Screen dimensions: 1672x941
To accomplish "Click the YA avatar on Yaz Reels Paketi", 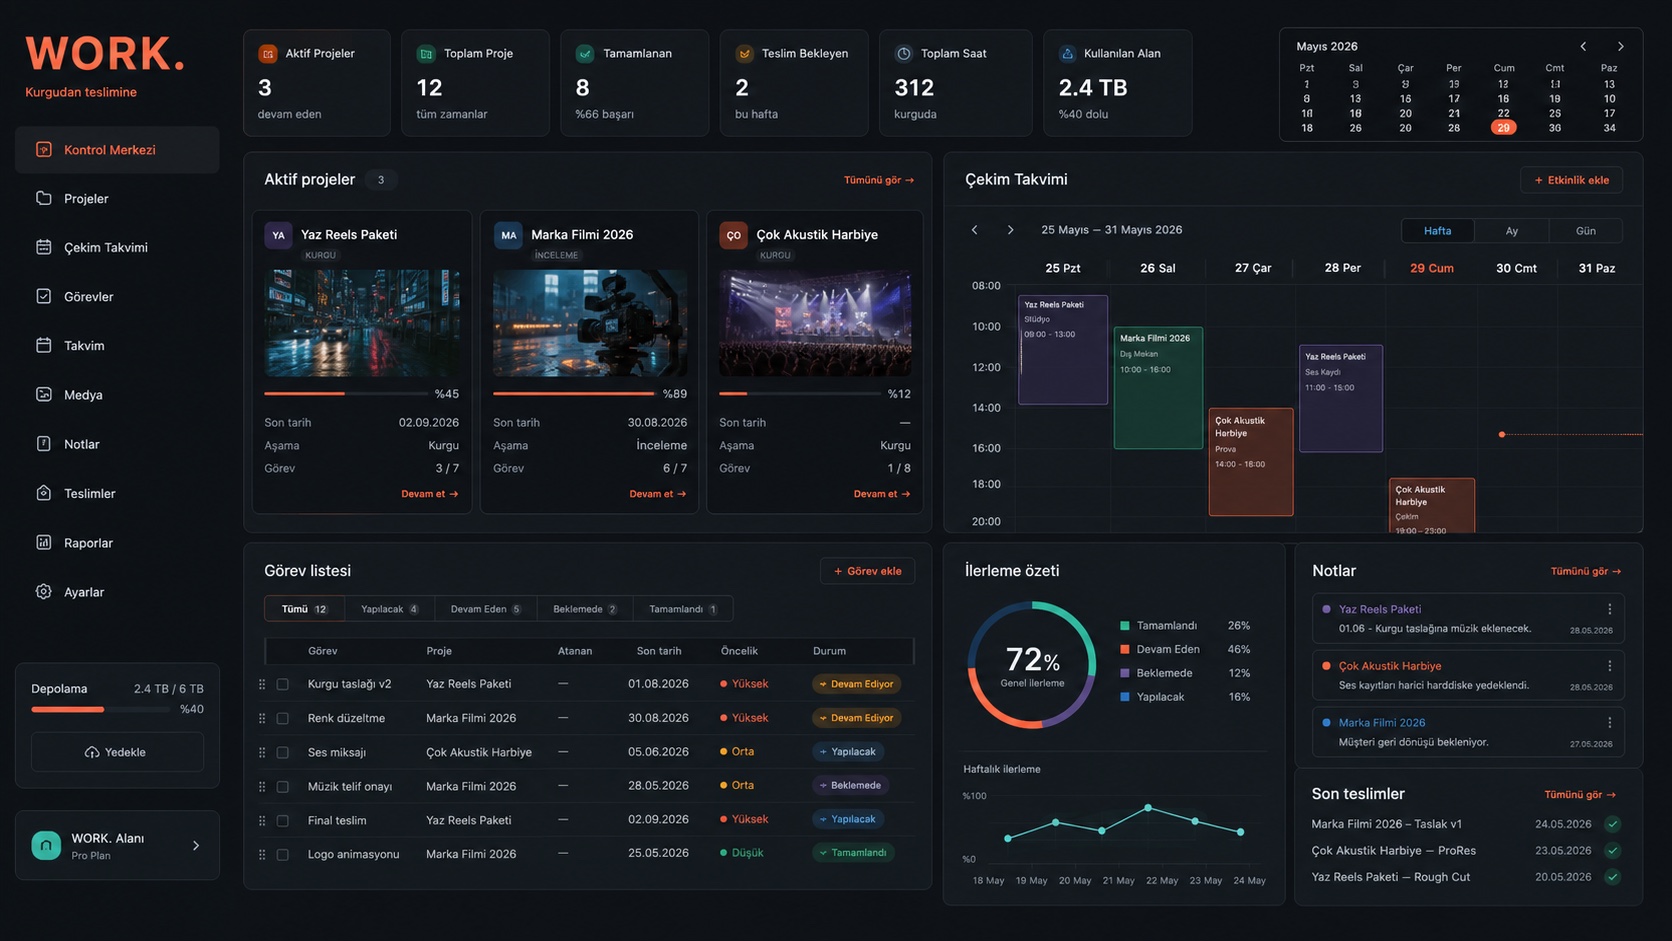I will 278,235.
